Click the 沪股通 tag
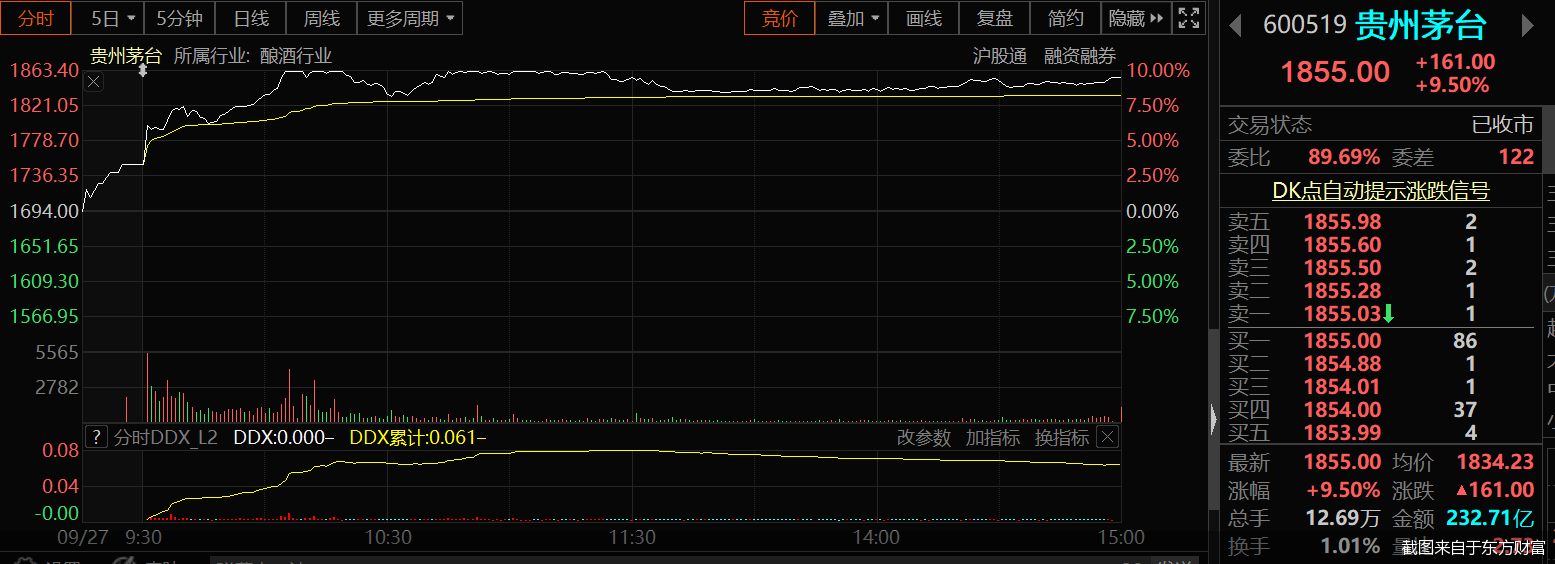This screenshot has height=564, width=1555. [1000, 56]
